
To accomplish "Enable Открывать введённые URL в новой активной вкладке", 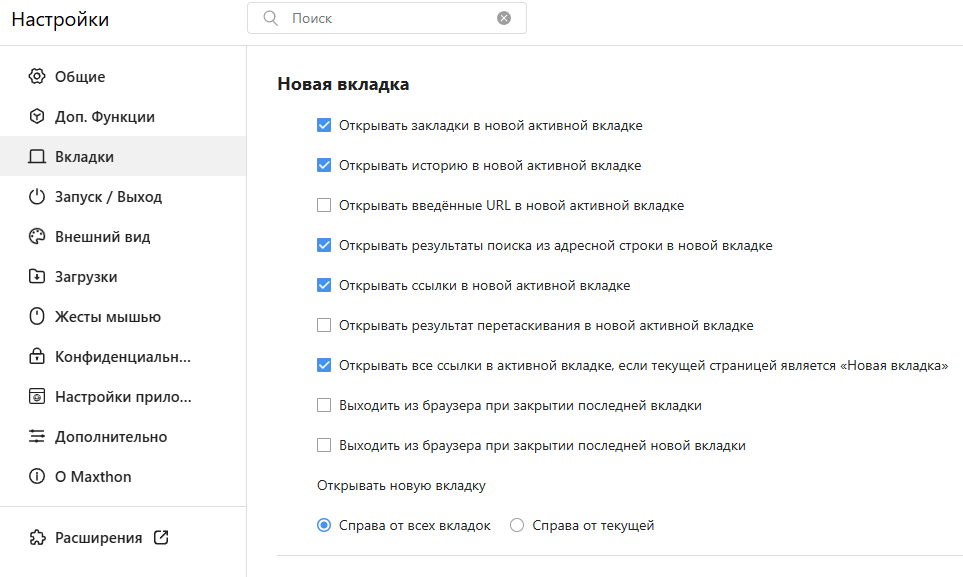I will click(x=324, y=206).
